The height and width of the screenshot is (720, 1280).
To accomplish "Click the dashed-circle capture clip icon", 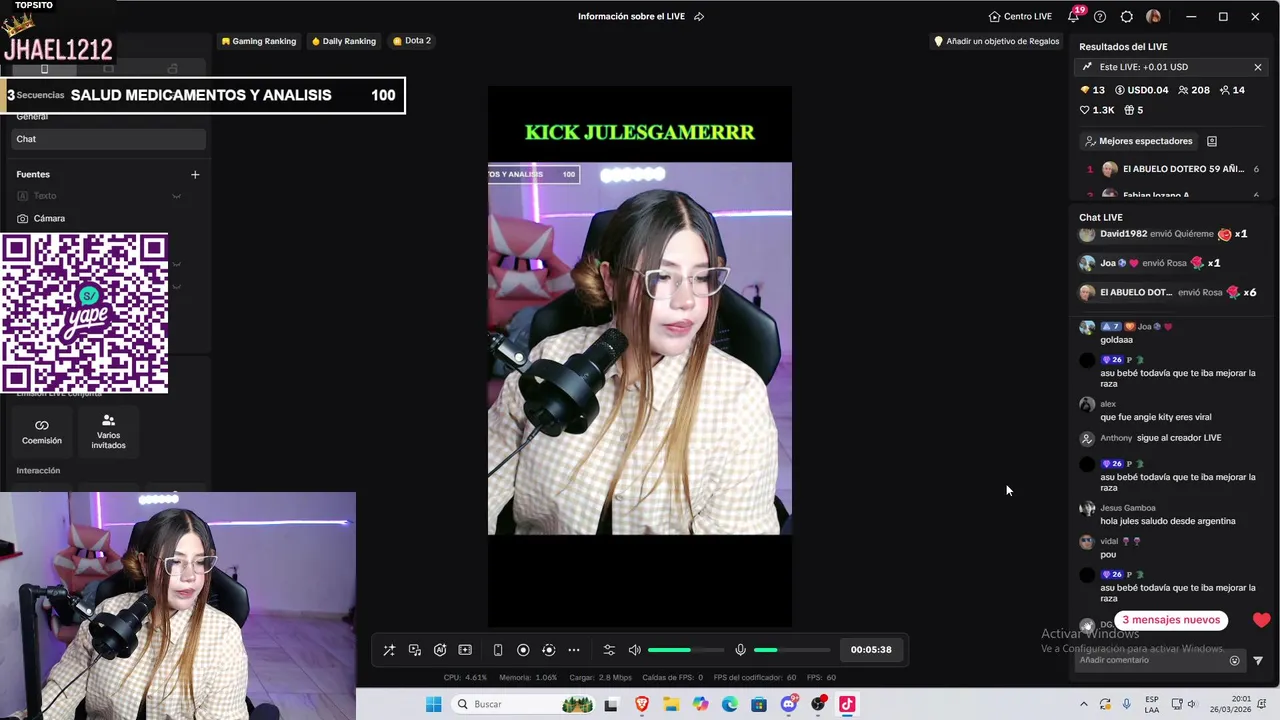I will click(548, 650).
